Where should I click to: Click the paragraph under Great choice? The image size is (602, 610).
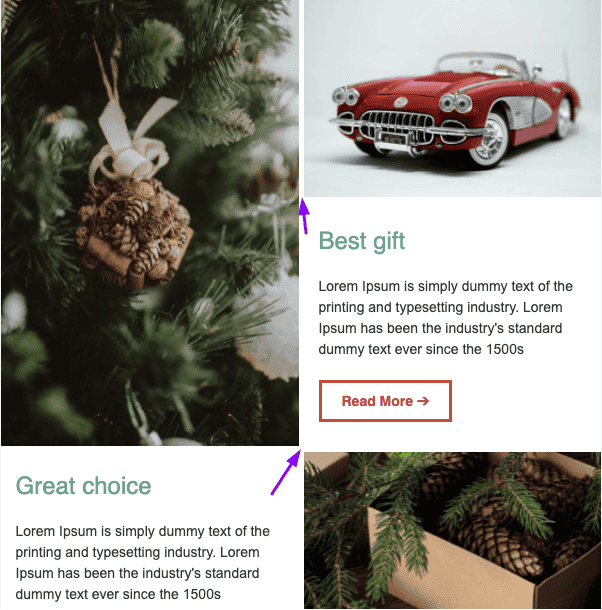(143, 563)
